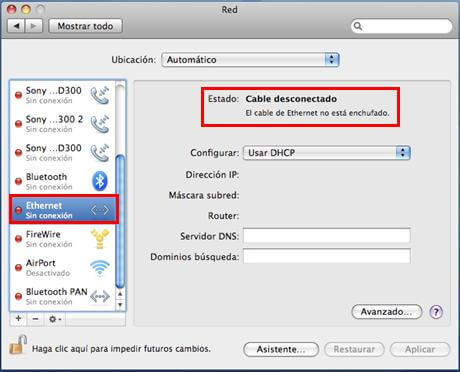Click the Bluetooth PAN arrows icon
This screenshot has width=460, height=372.
tap(100, 296)
